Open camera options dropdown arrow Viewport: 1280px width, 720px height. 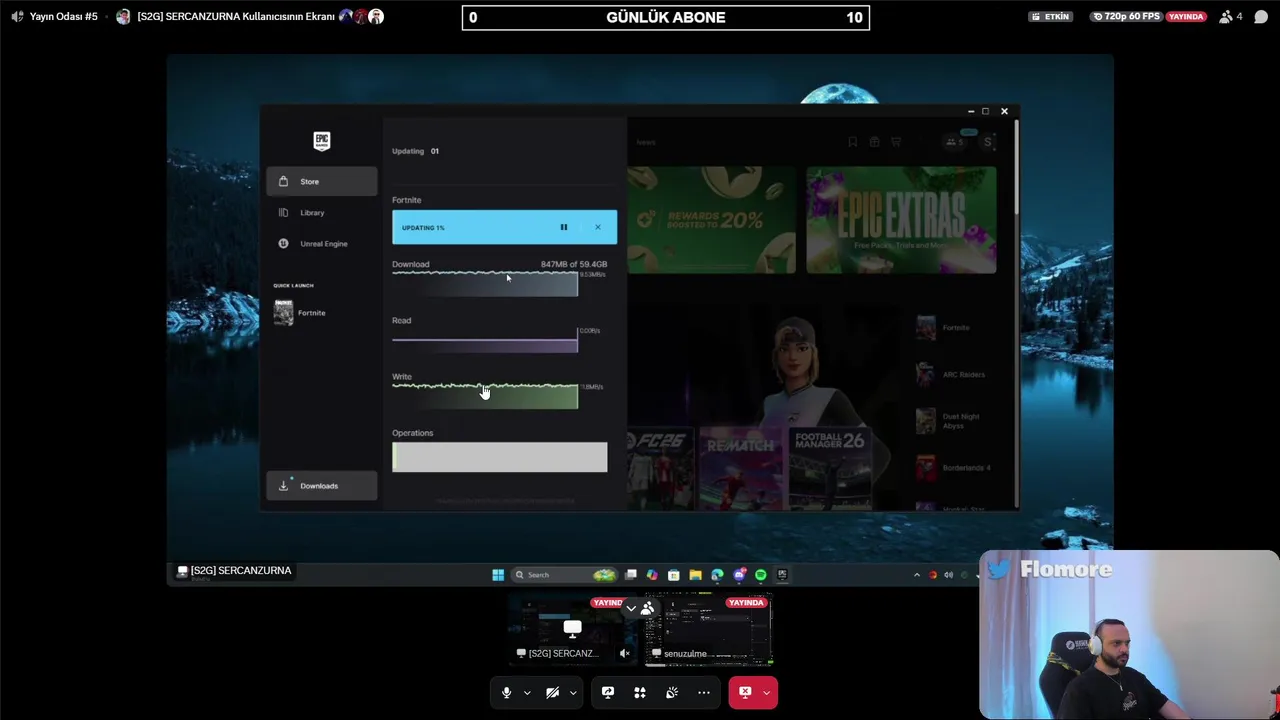pyautogui.click(x=573, y=692)
